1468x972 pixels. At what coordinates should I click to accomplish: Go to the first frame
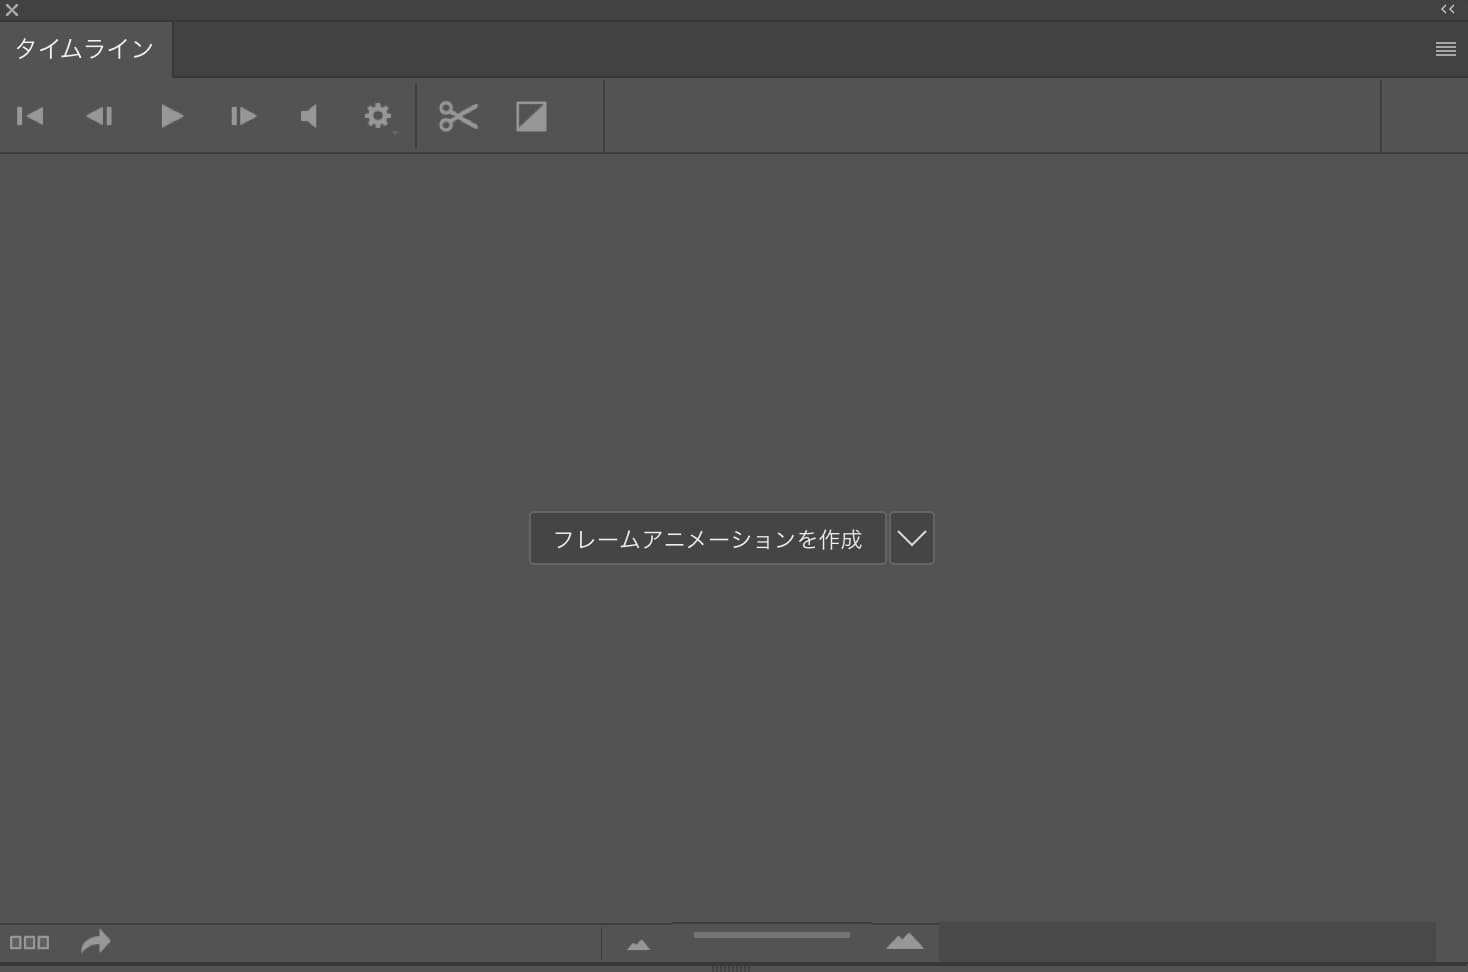[30, 116]
